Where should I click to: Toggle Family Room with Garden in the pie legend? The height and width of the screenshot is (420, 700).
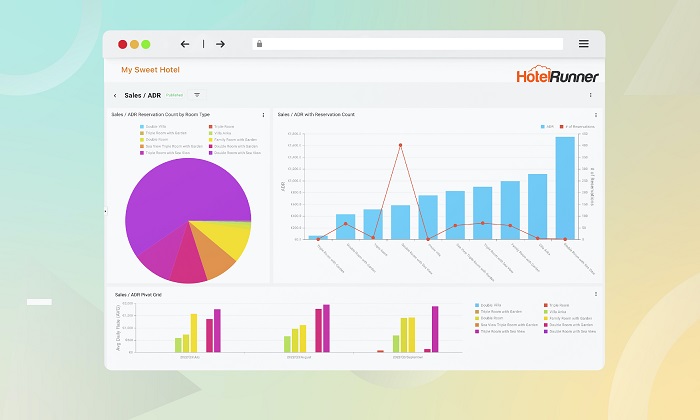tap(233, 140)
